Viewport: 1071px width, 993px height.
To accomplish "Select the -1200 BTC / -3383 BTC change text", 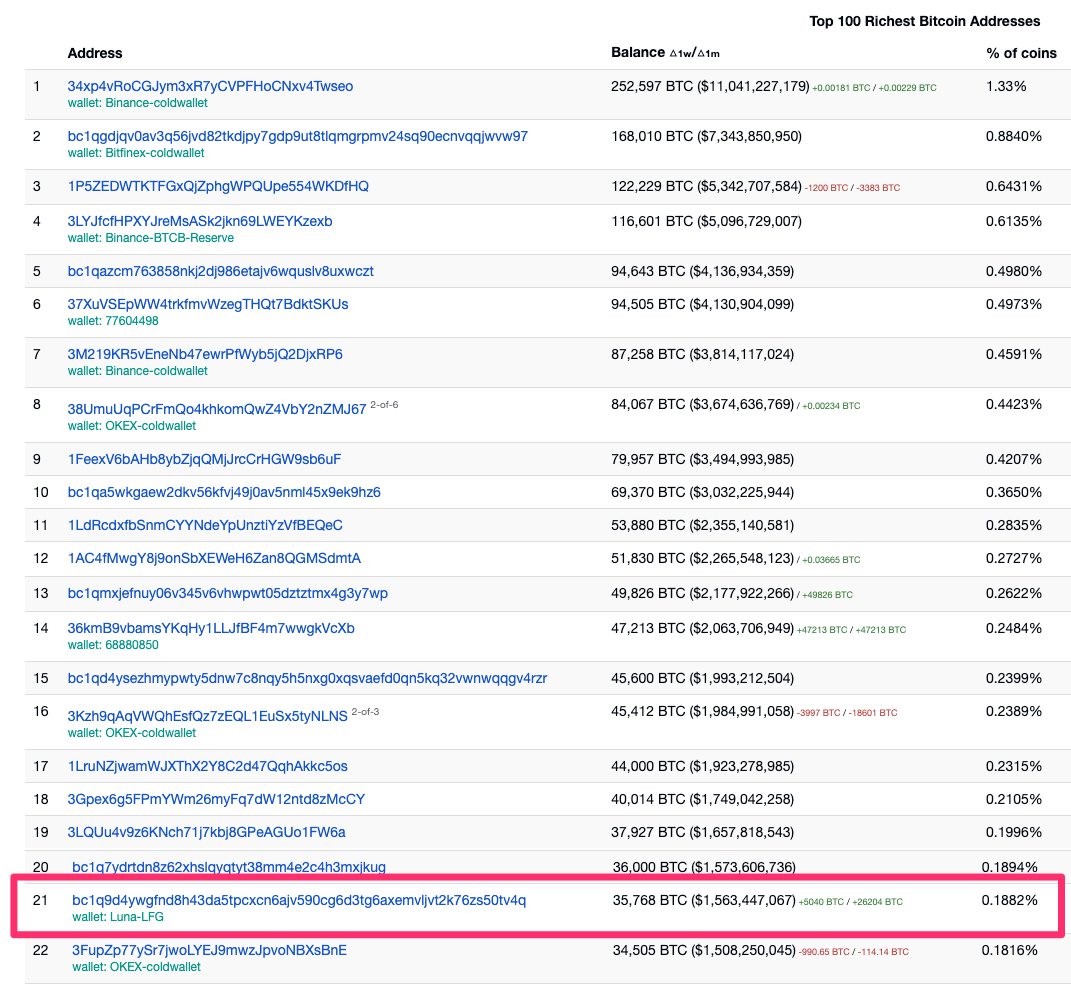I will (852, 188).
